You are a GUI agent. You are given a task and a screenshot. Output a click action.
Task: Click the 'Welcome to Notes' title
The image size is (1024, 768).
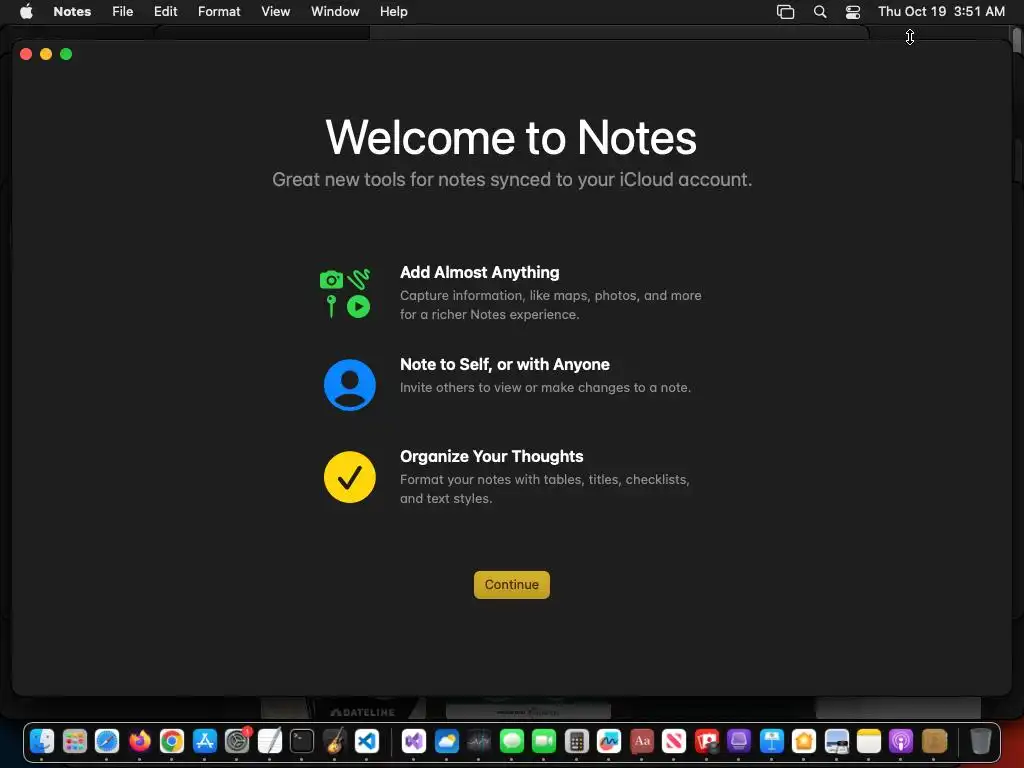[x=511, y=137]
